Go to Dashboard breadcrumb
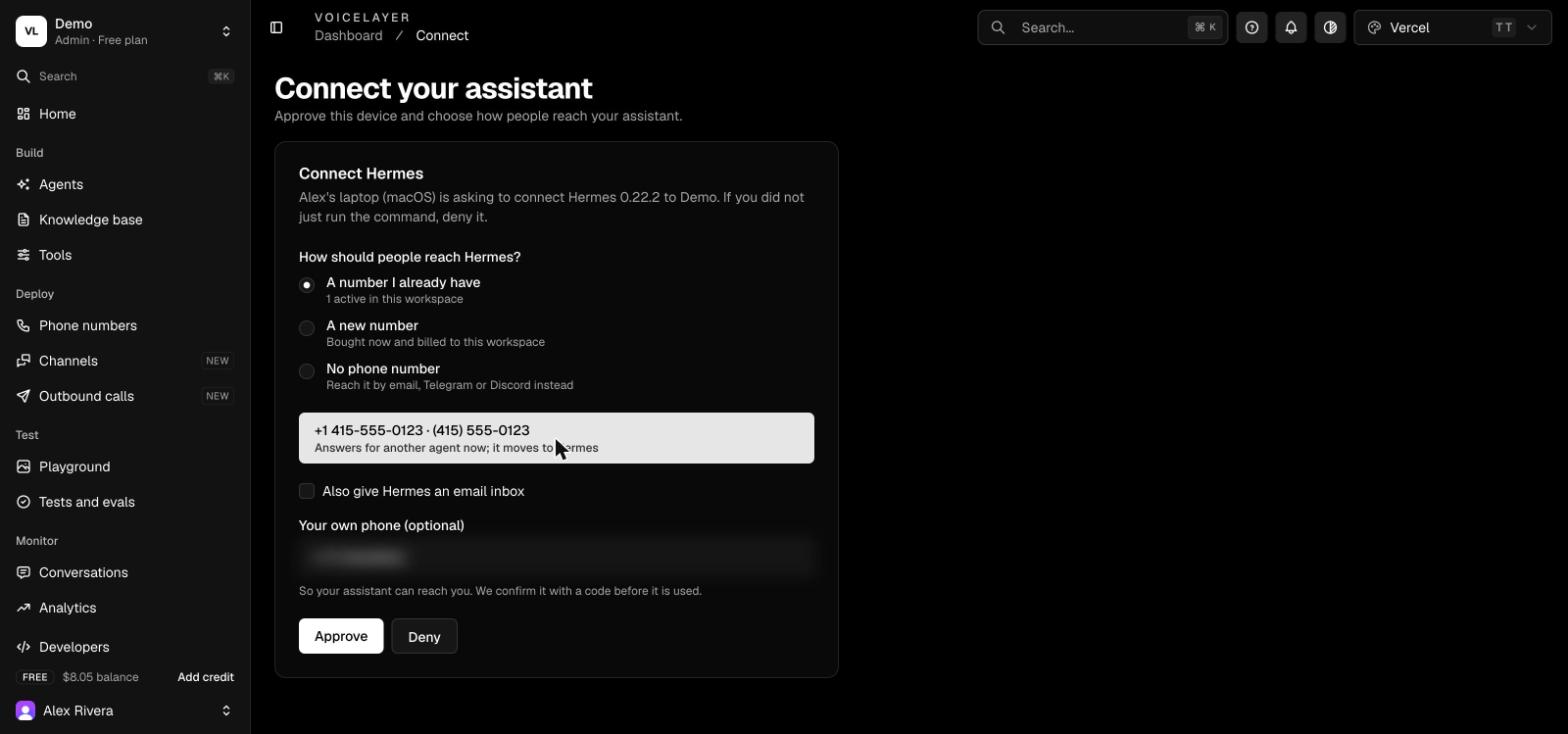This screenshot has width=1568, height=734. point(348,36)
